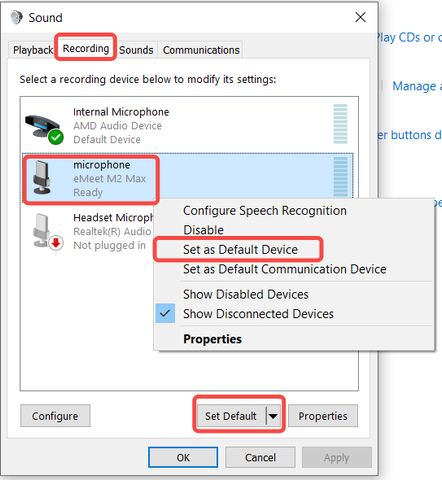442x480 pixels.
Task: Click the Configure button
Action: [x=55, y=416]
